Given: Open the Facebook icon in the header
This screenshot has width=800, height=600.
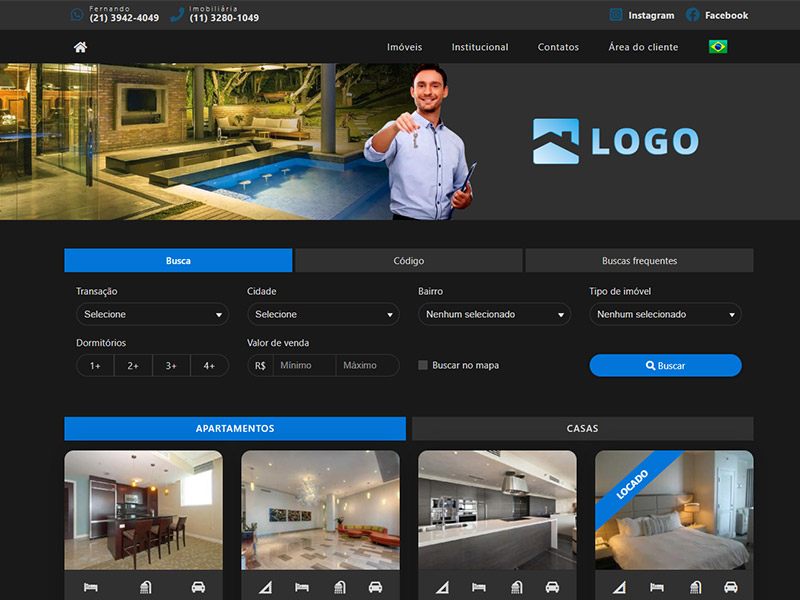Looking at the screenshot, I should click(x=692, y=15).
